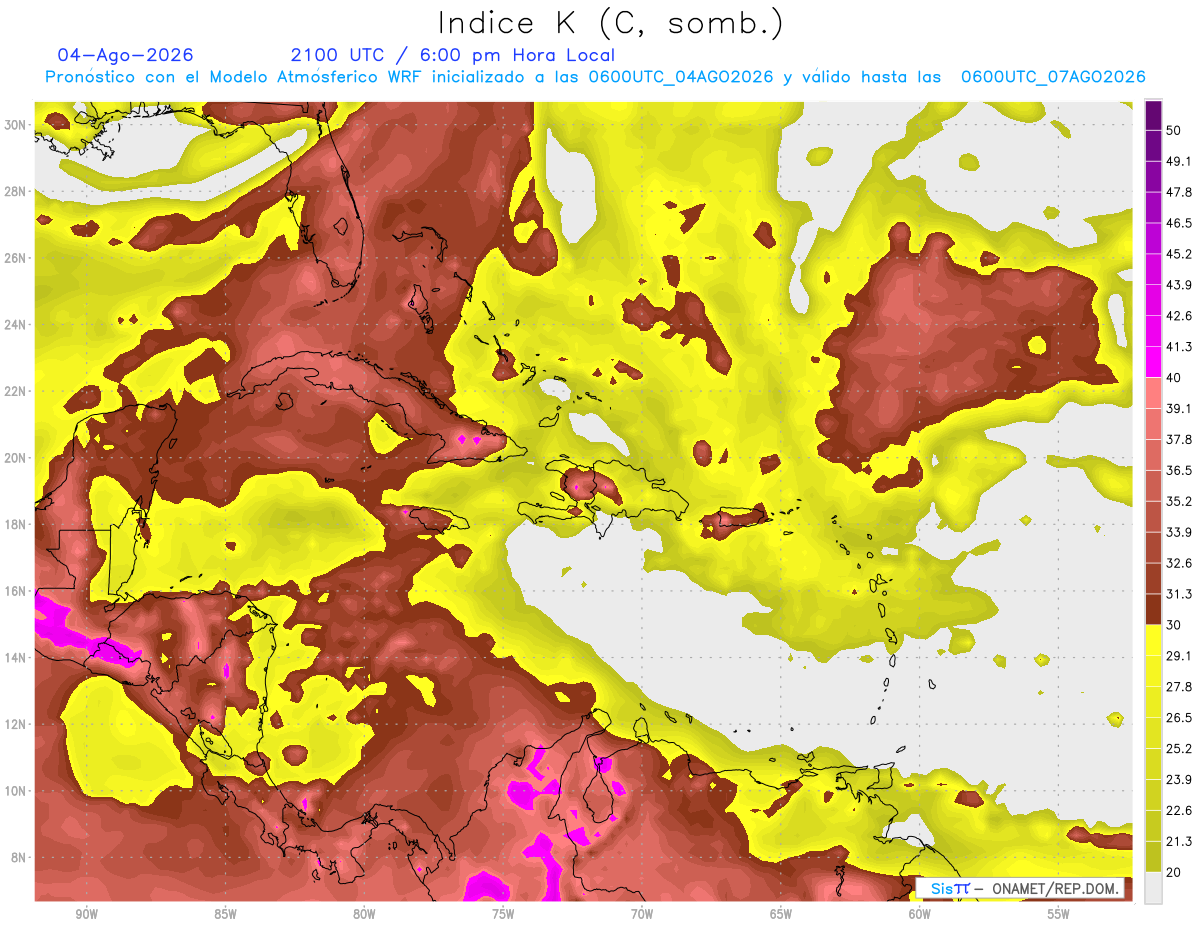
Task: Click the colorbar value 33.9
Action: pyautogui.click(x=1178, y=532)
